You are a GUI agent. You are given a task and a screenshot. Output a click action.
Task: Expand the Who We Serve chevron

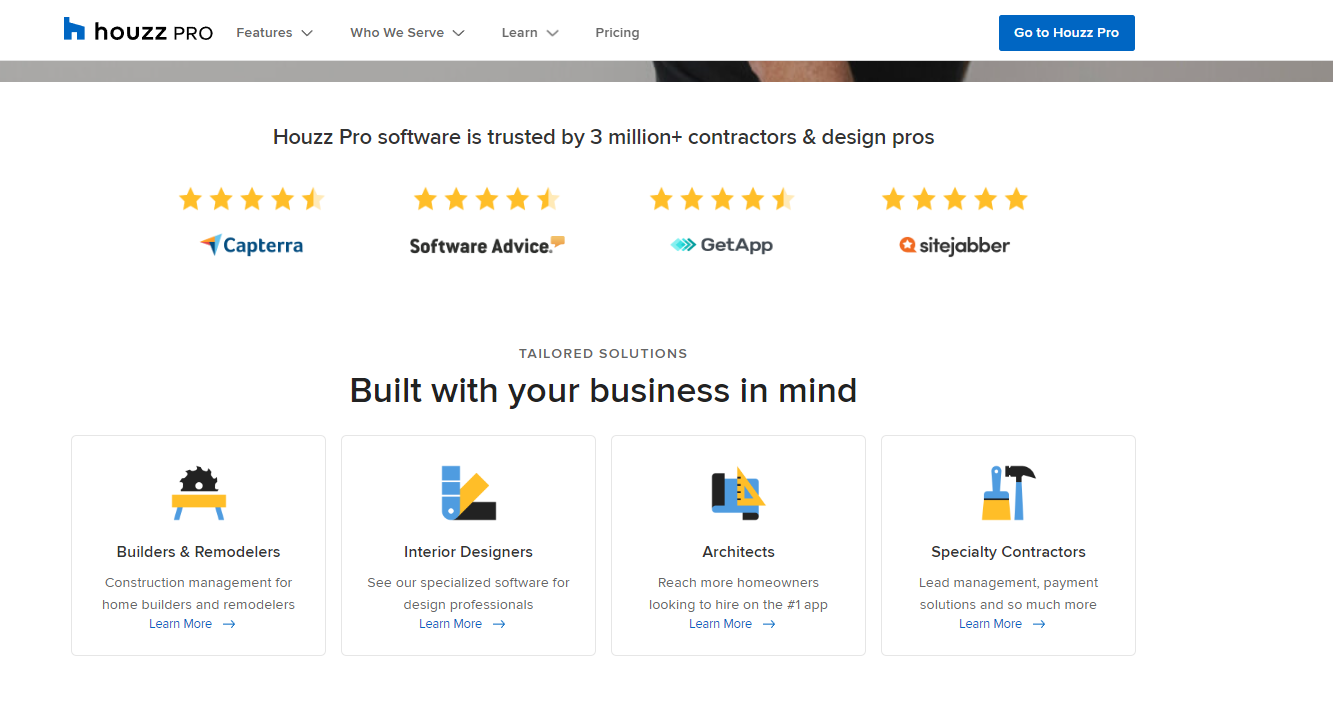[459, 33]
